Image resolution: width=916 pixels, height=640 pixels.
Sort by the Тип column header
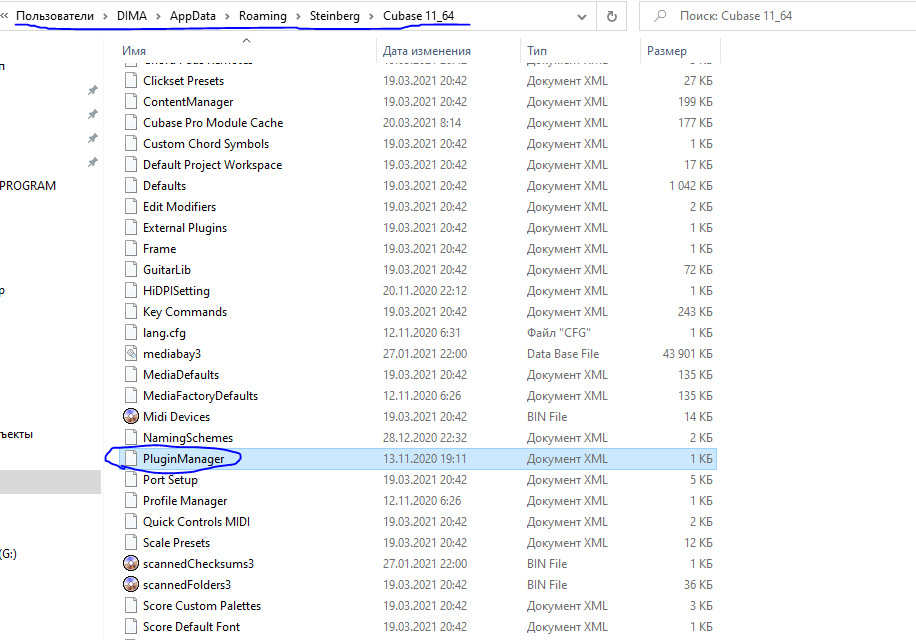(537, 51)
